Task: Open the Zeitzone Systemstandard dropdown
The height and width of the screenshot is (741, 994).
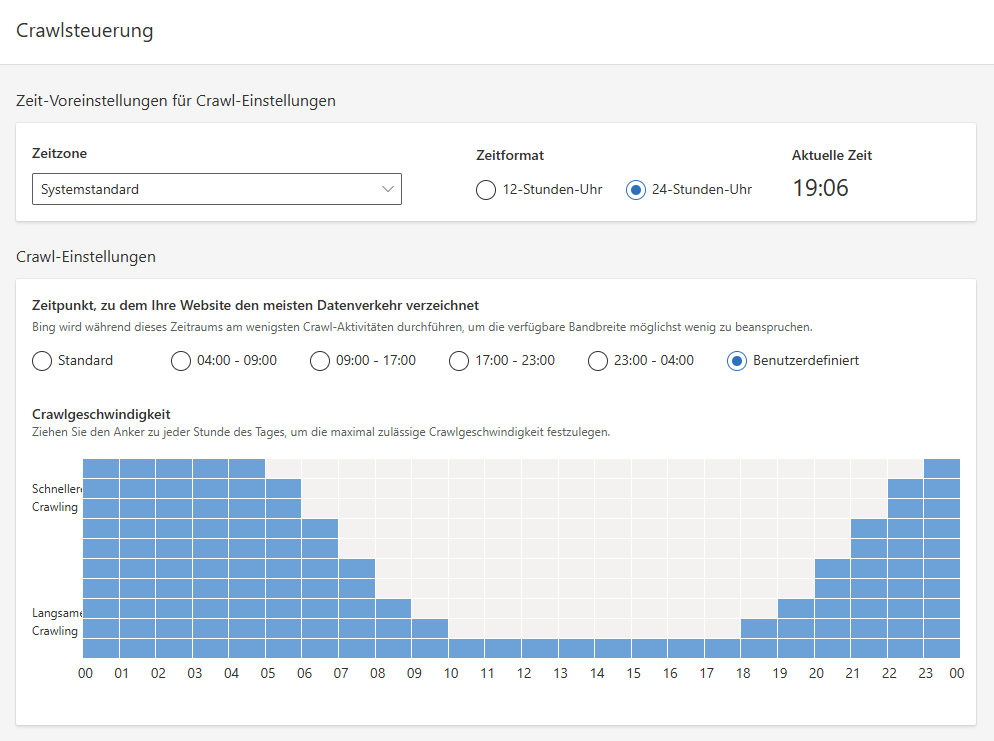Action: click(x=217, y=189)
